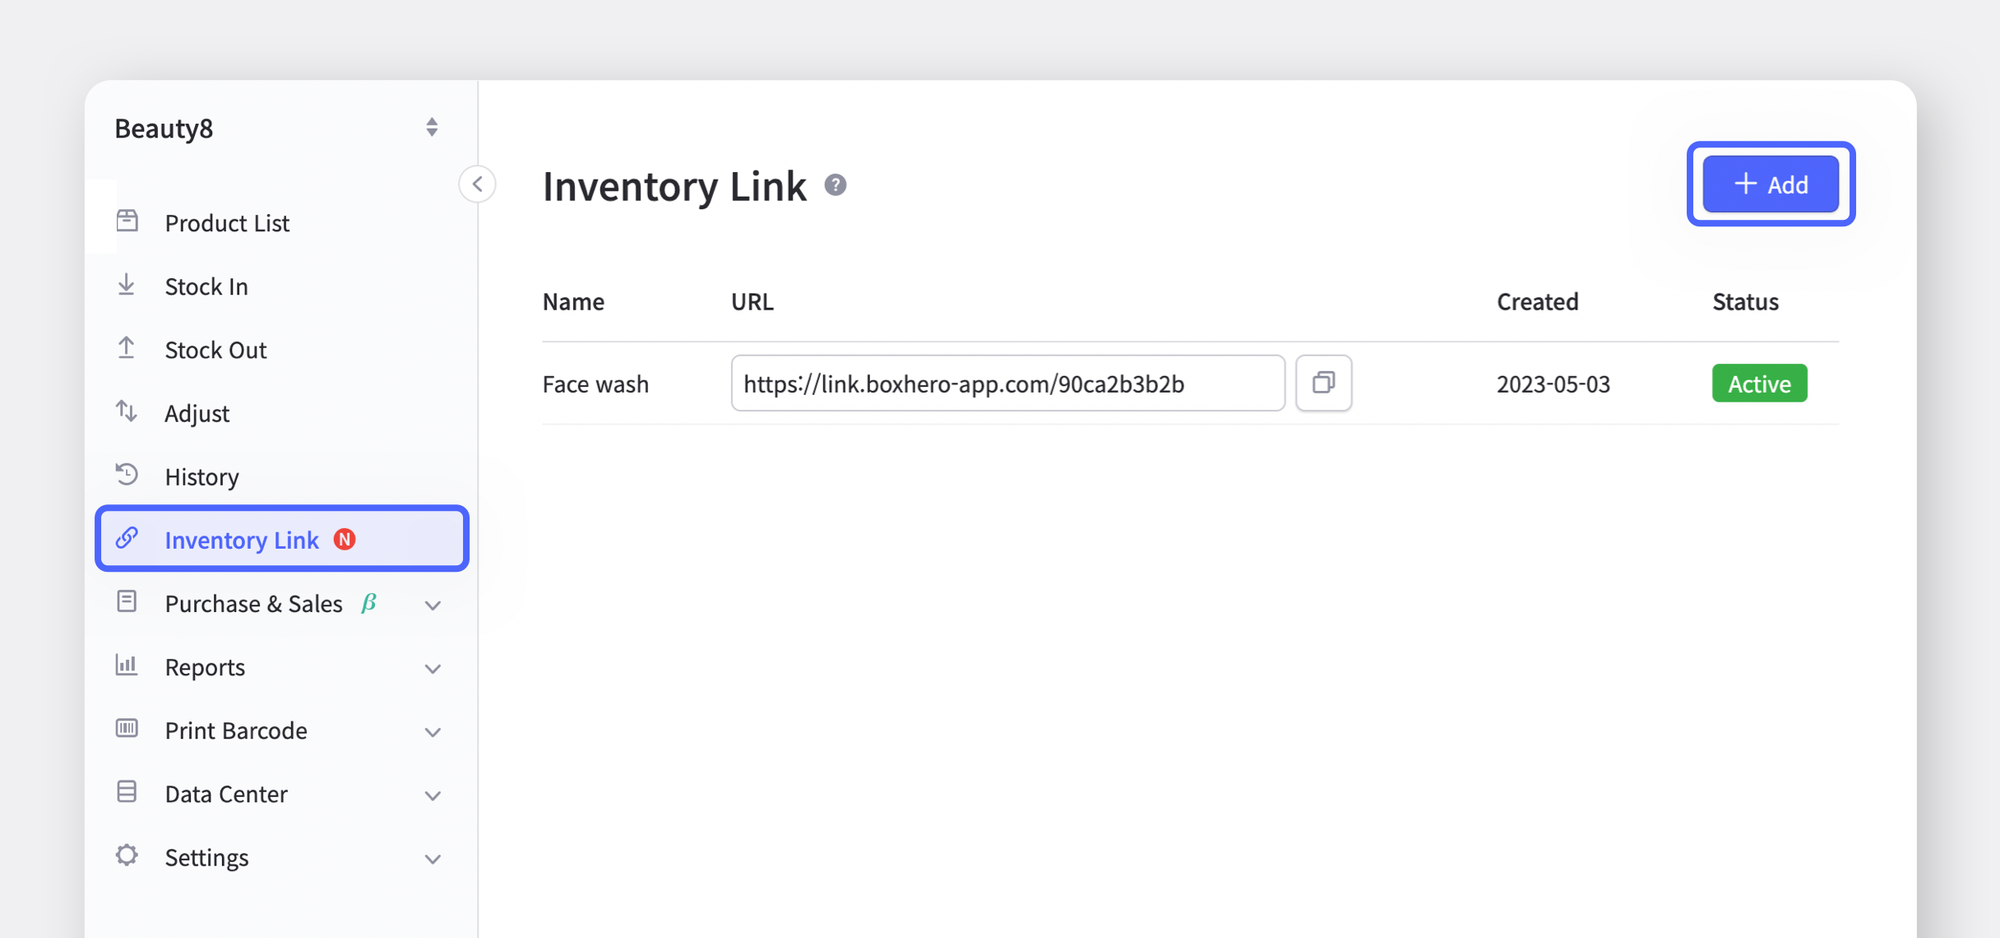Click inside the Face wash URL field
This screenshot has width=2000, height=938.
(x=1007, y=383)
